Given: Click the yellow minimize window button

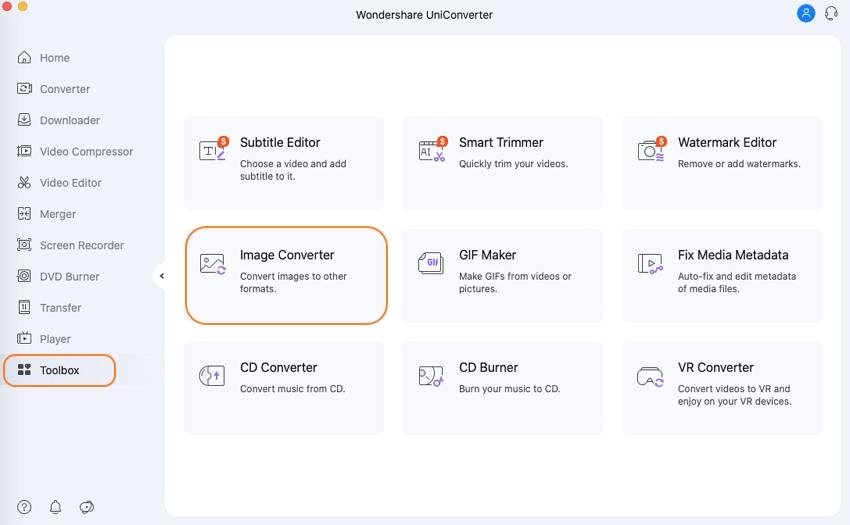Looking at the screenshot, I should [x=23, y=6].
